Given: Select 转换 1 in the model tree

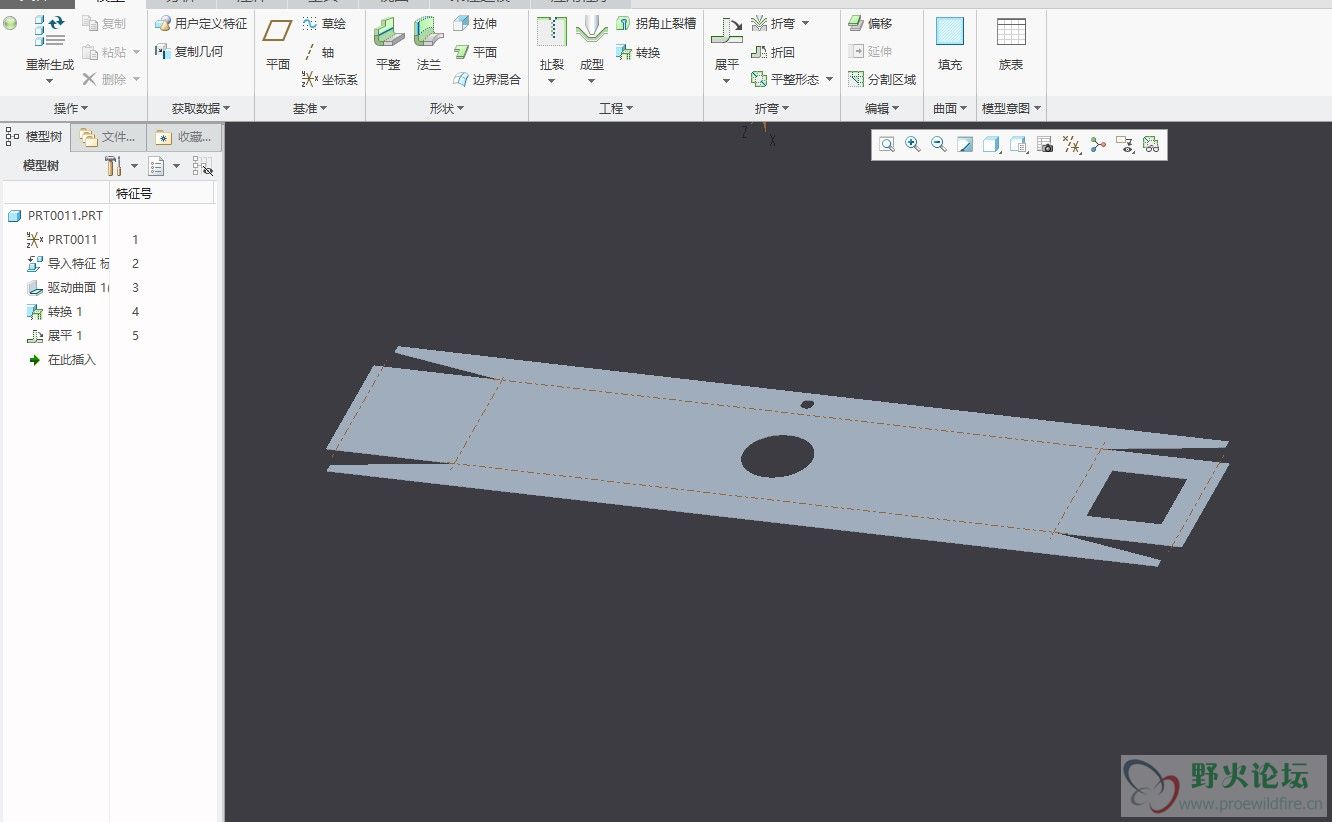Looking at the screenshot, I should coord(55,311).
